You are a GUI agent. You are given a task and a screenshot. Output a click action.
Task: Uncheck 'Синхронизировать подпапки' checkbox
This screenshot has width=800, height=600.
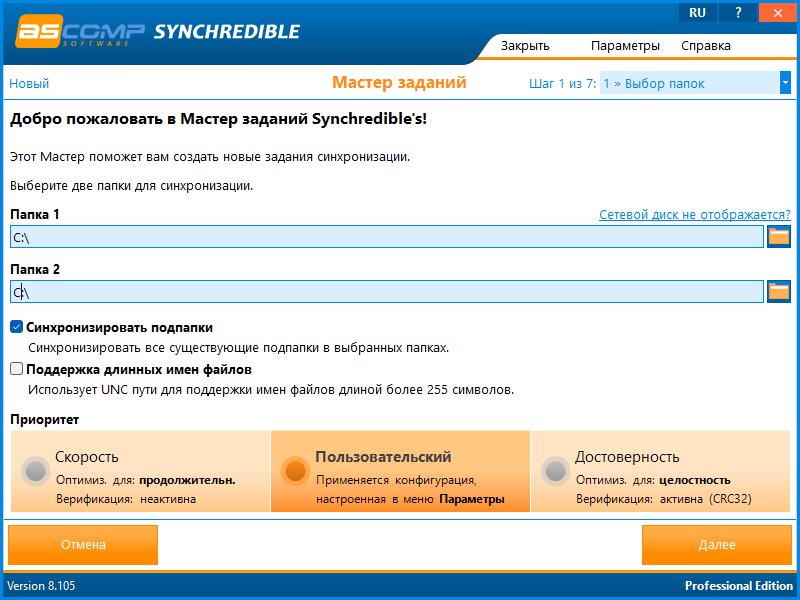point(16,327)
